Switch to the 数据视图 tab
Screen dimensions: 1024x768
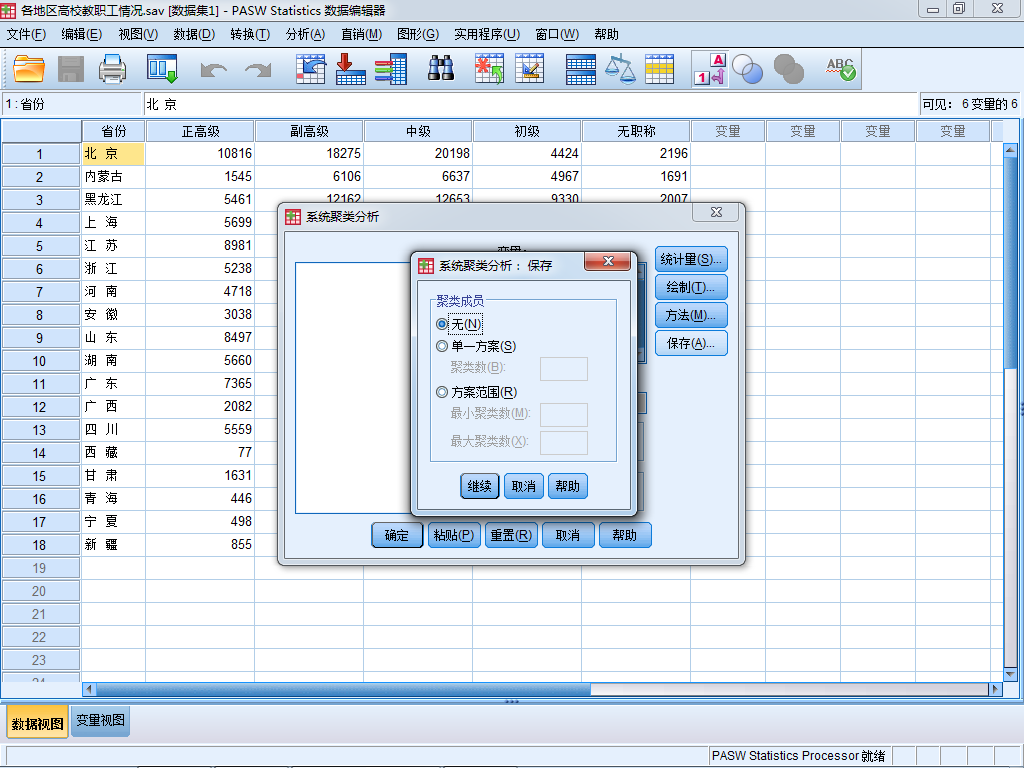(38, 724)
